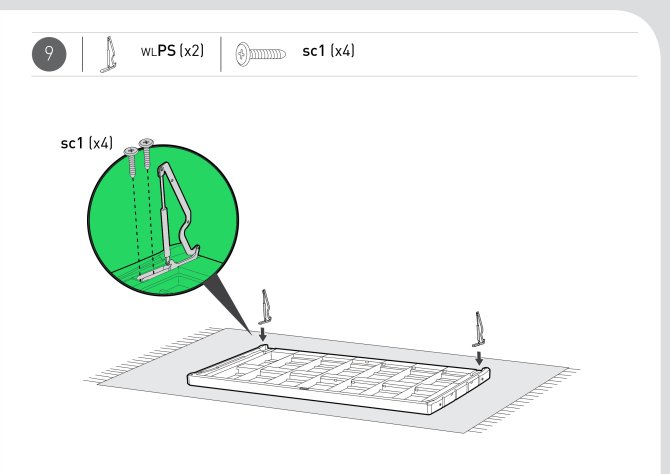Click the piston bracket inside green detail circle

pyautogui.click(x=177, y=218)
